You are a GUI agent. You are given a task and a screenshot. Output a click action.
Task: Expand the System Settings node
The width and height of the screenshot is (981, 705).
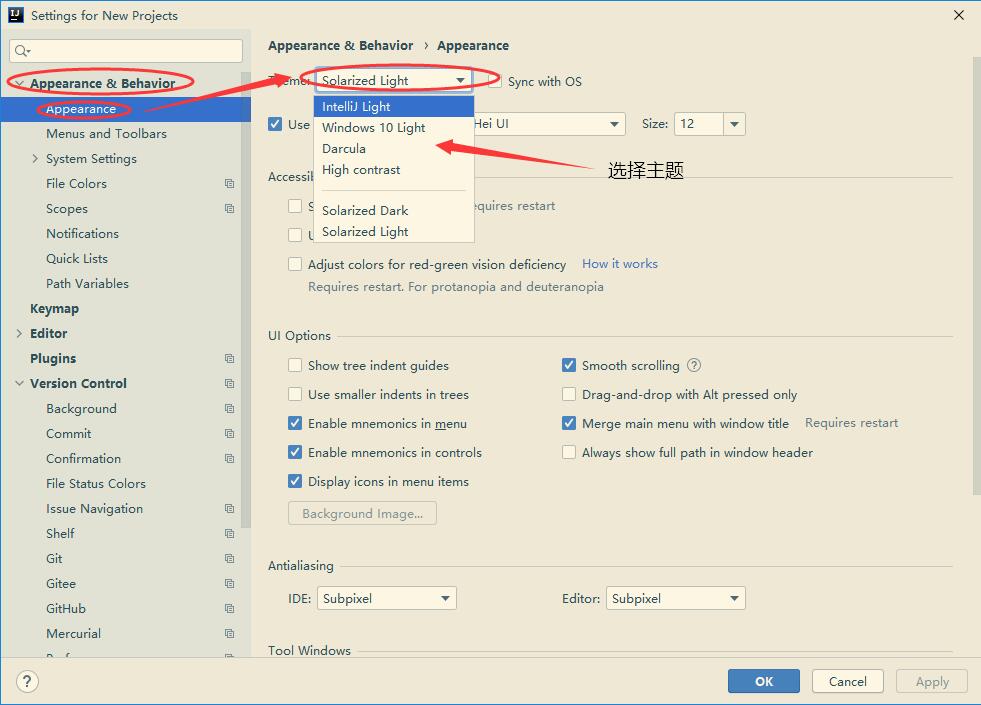[x=35, y=158]
